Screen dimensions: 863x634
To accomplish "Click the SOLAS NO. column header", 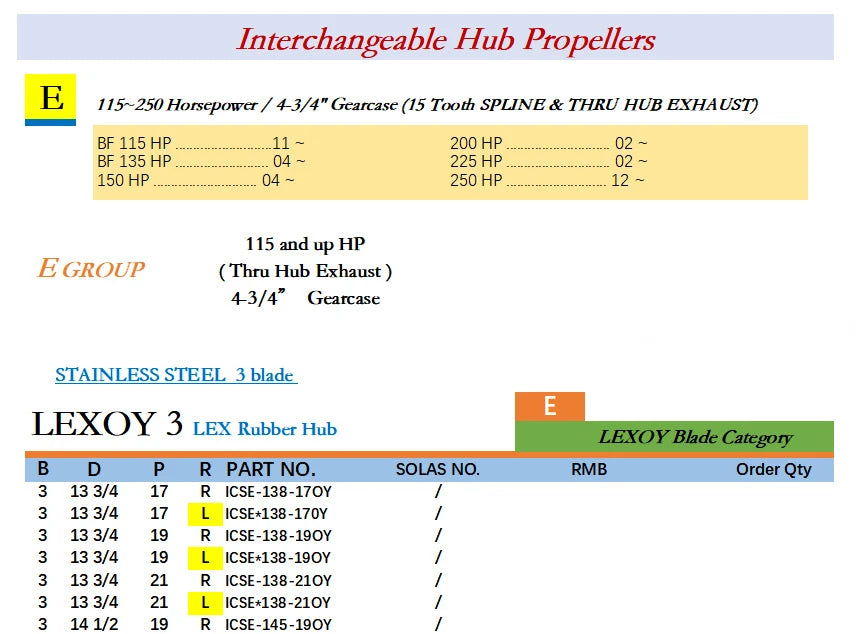I will pyautogui.click(x=438, y=469).
